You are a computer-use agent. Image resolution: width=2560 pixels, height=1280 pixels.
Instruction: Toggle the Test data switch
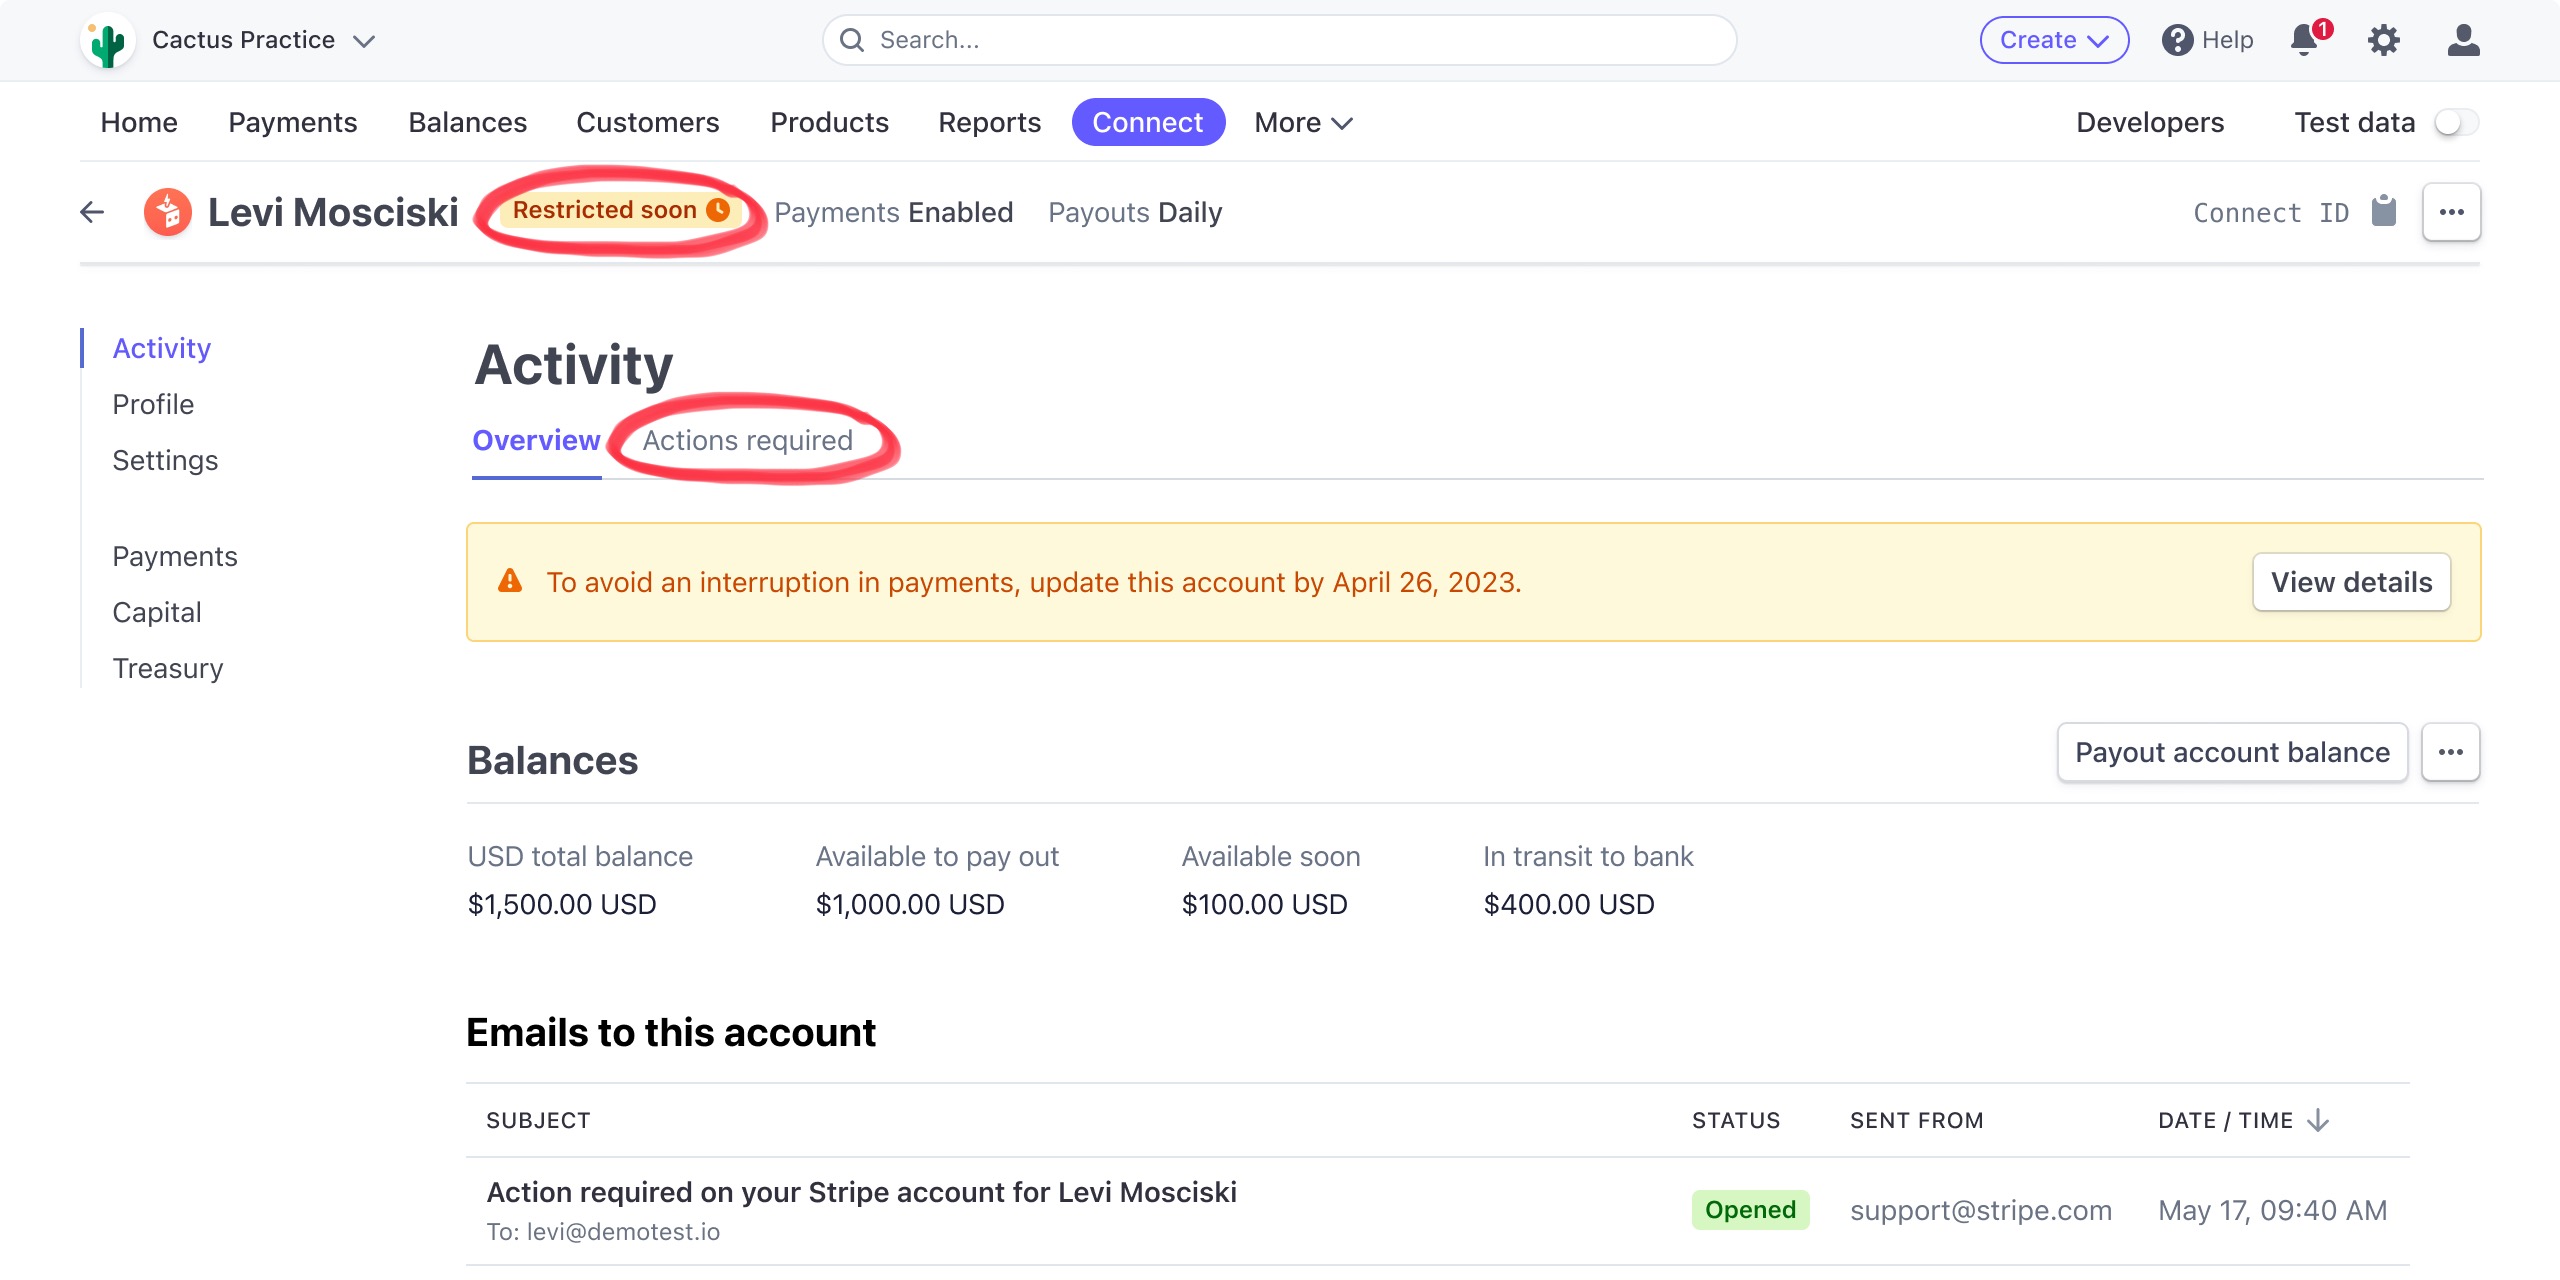tap(2456, 123)
